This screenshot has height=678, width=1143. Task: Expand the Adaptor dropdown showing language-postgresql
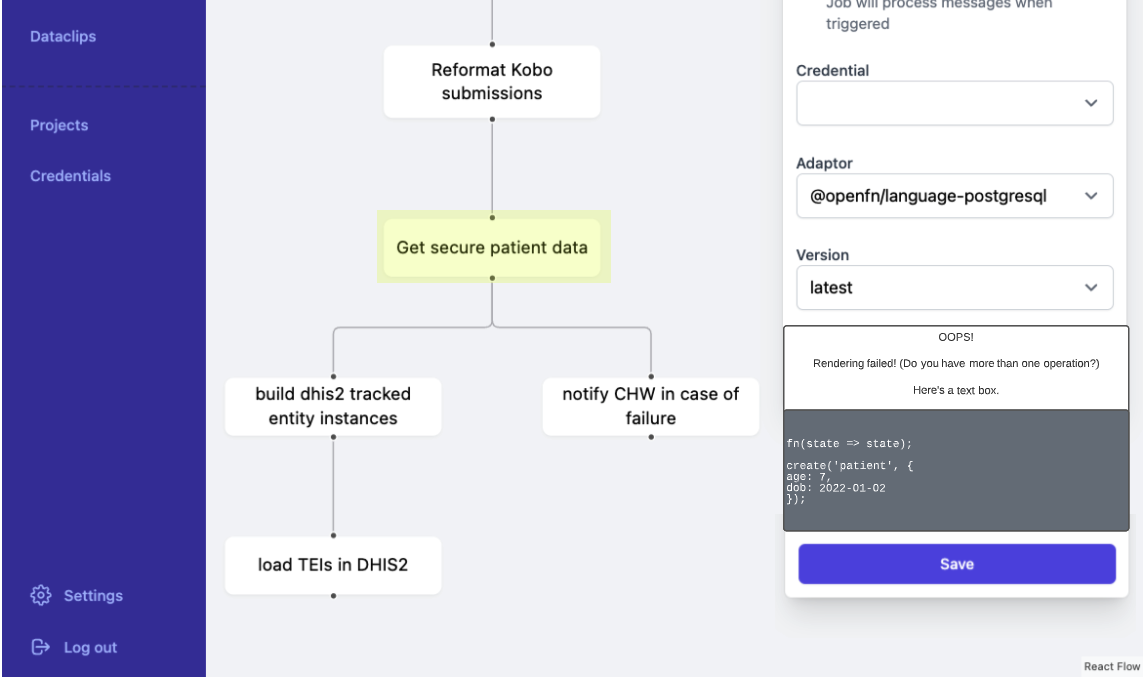point(955,195)
